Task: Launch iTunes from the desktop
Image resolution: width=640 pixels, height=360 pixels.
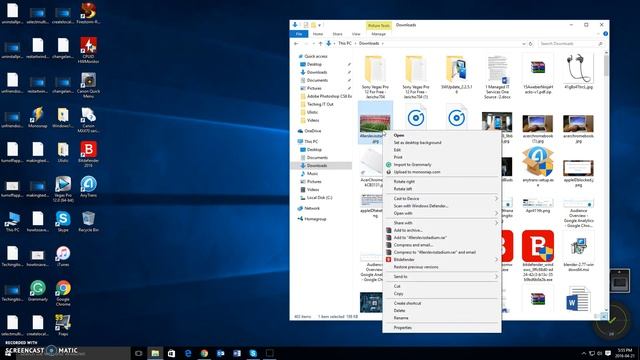Action: click(63, 256)
